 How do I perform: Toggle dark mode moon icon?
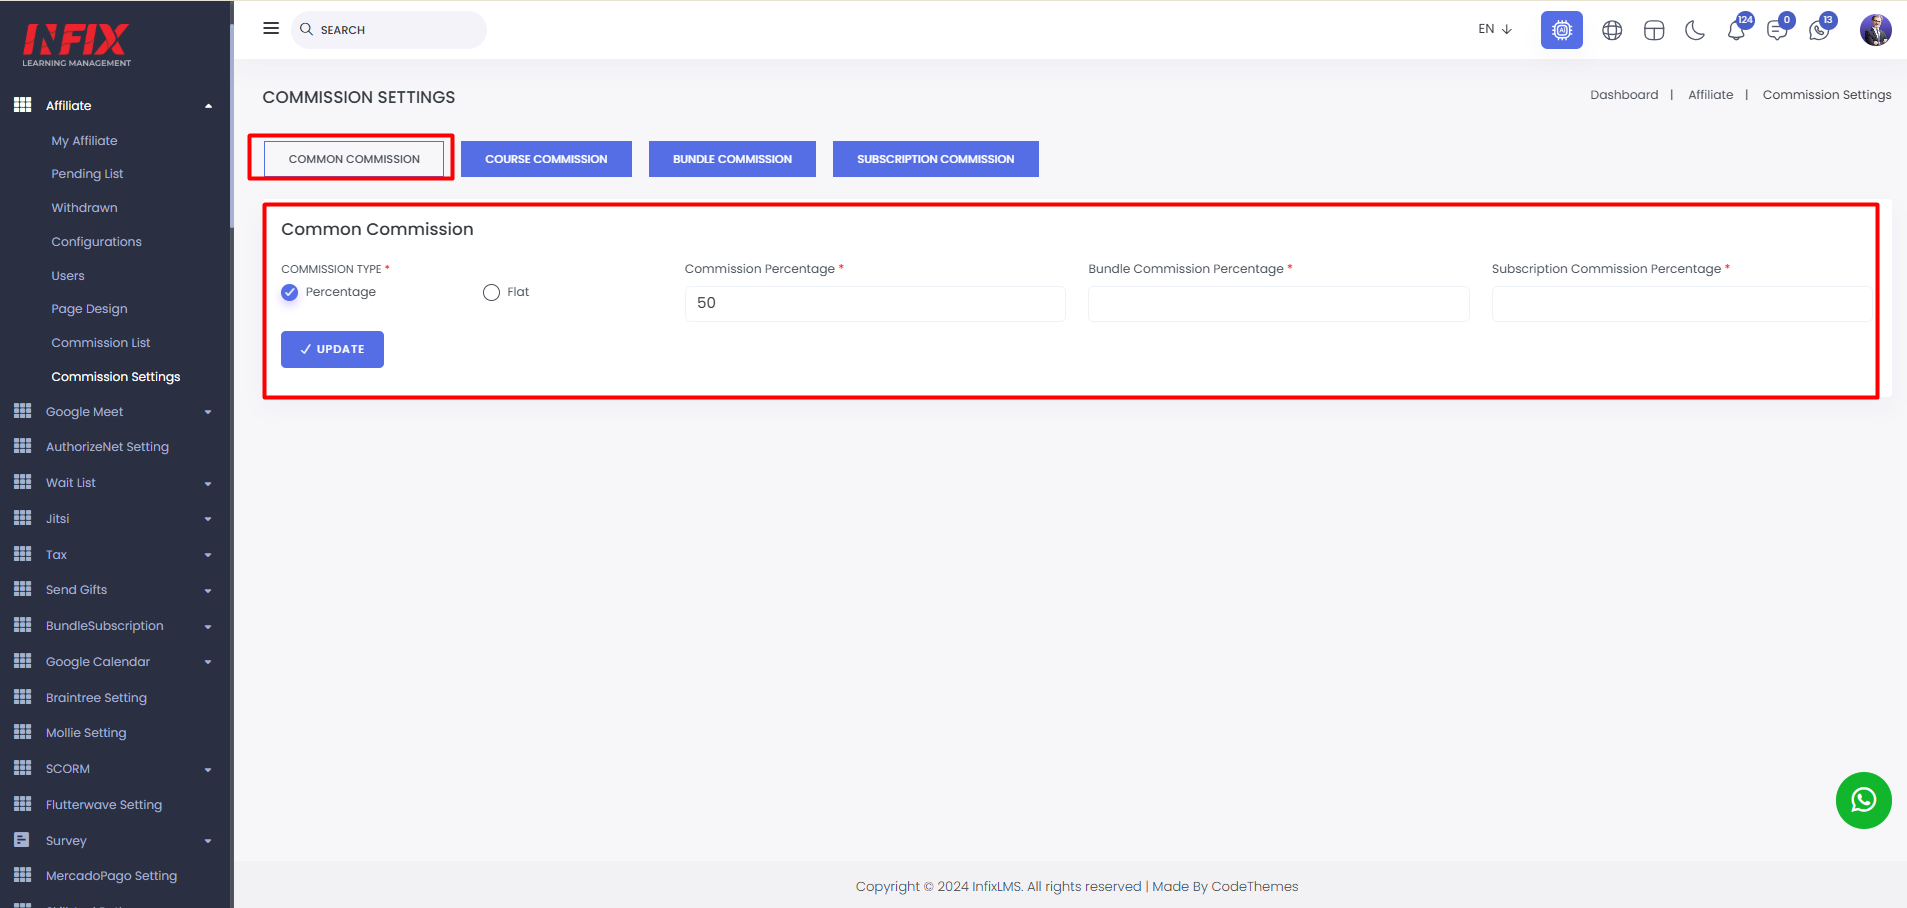coord(1695,31)
